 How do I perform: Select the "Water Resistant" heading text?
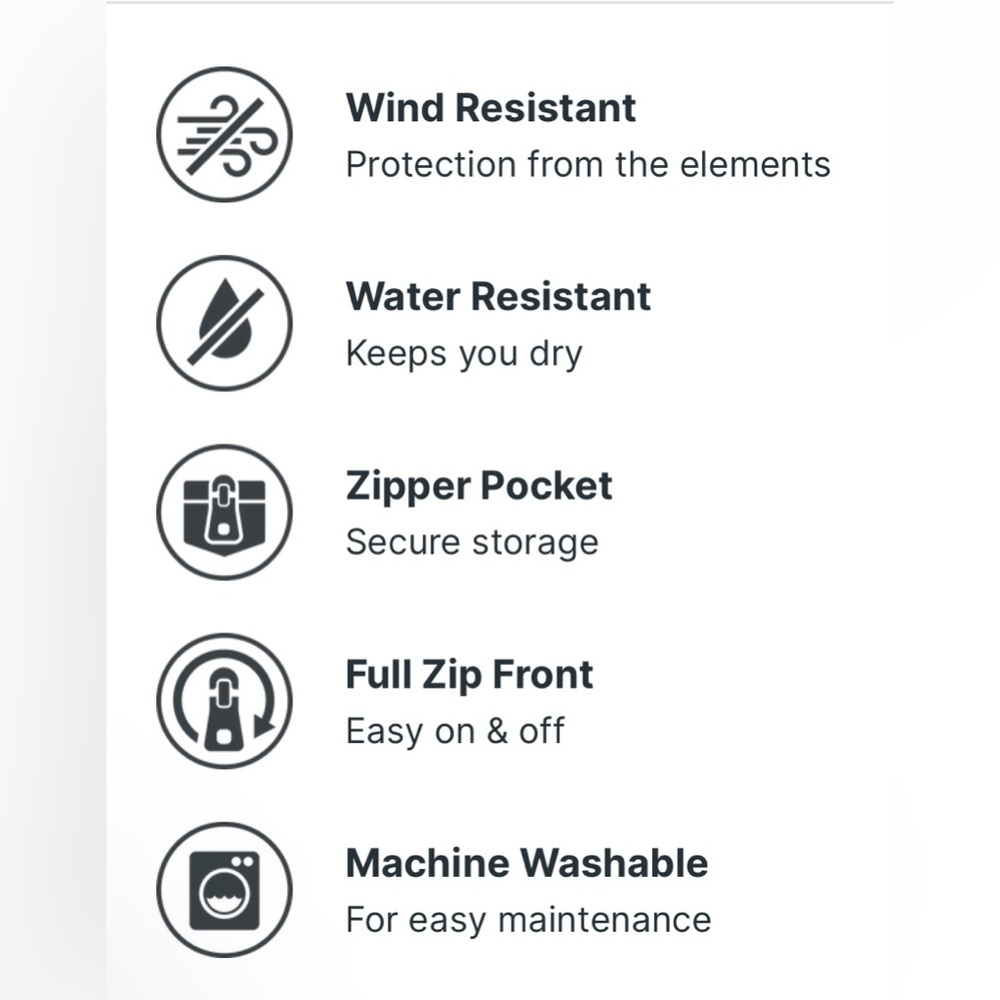tap(498, 297)
